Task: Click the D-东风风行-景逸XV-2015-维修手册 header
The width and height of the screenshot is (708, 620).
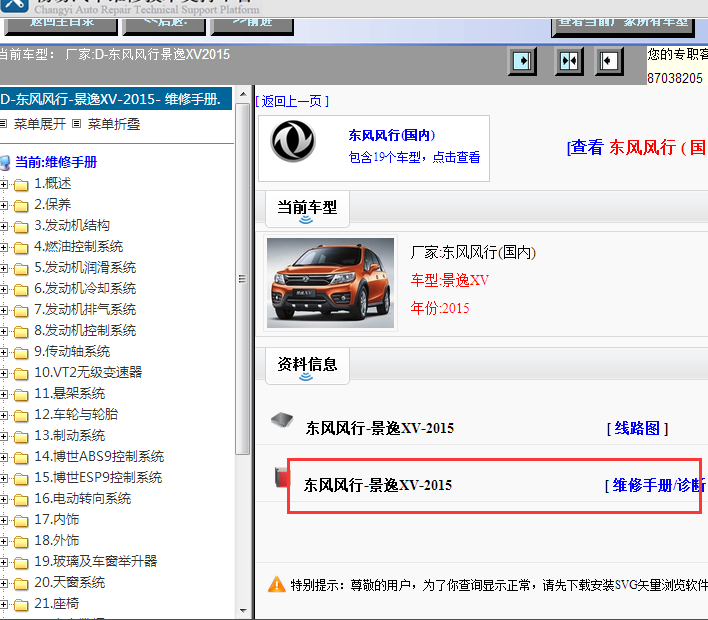Action: point(116,99)
